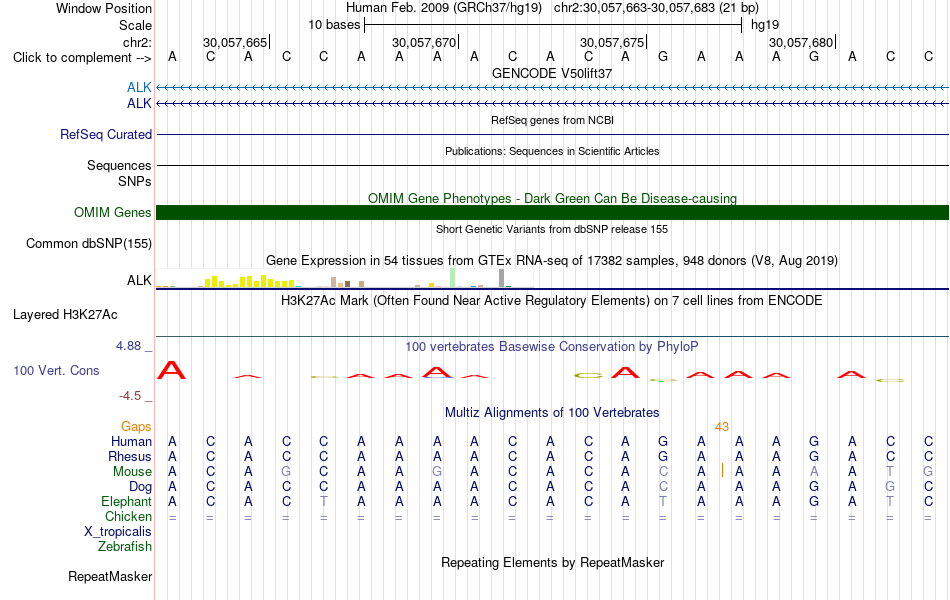Select the light-blue ALK GENCODE label
The image size is (950, 600).
139,88
